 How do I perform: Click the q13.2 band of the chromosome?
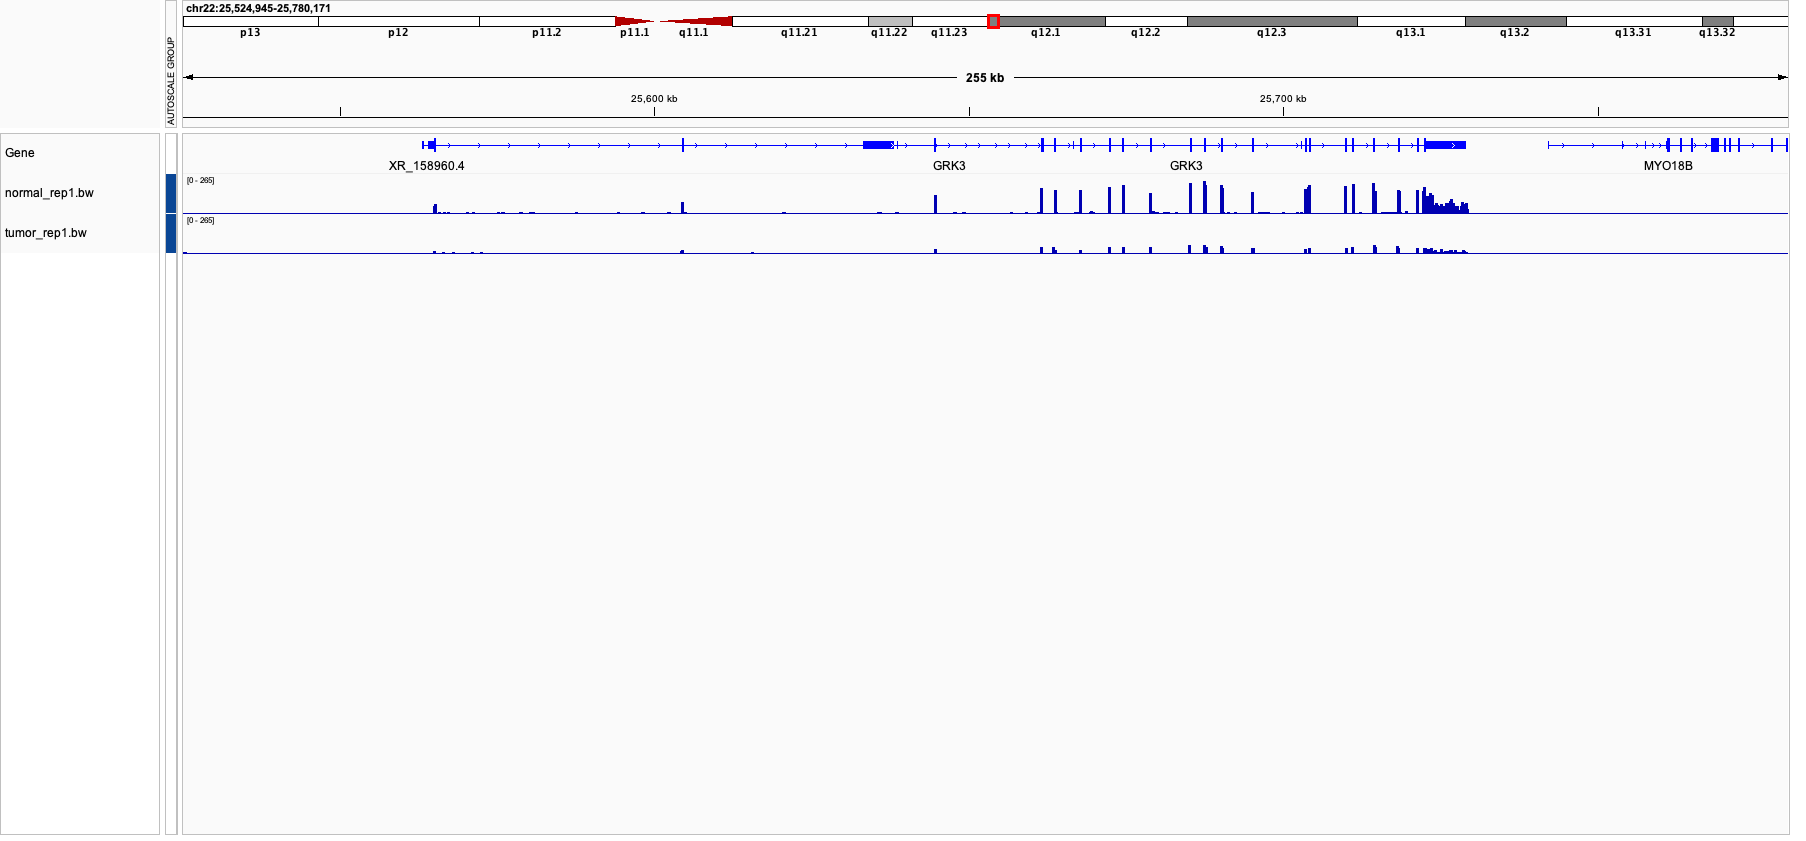click(1514, 21)
